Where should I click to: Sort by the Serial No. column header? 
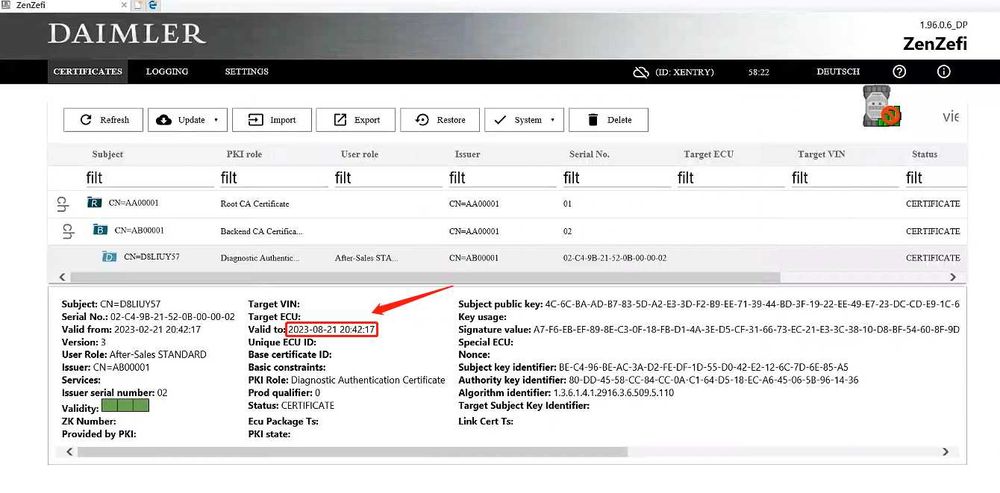tap(589, 154)
